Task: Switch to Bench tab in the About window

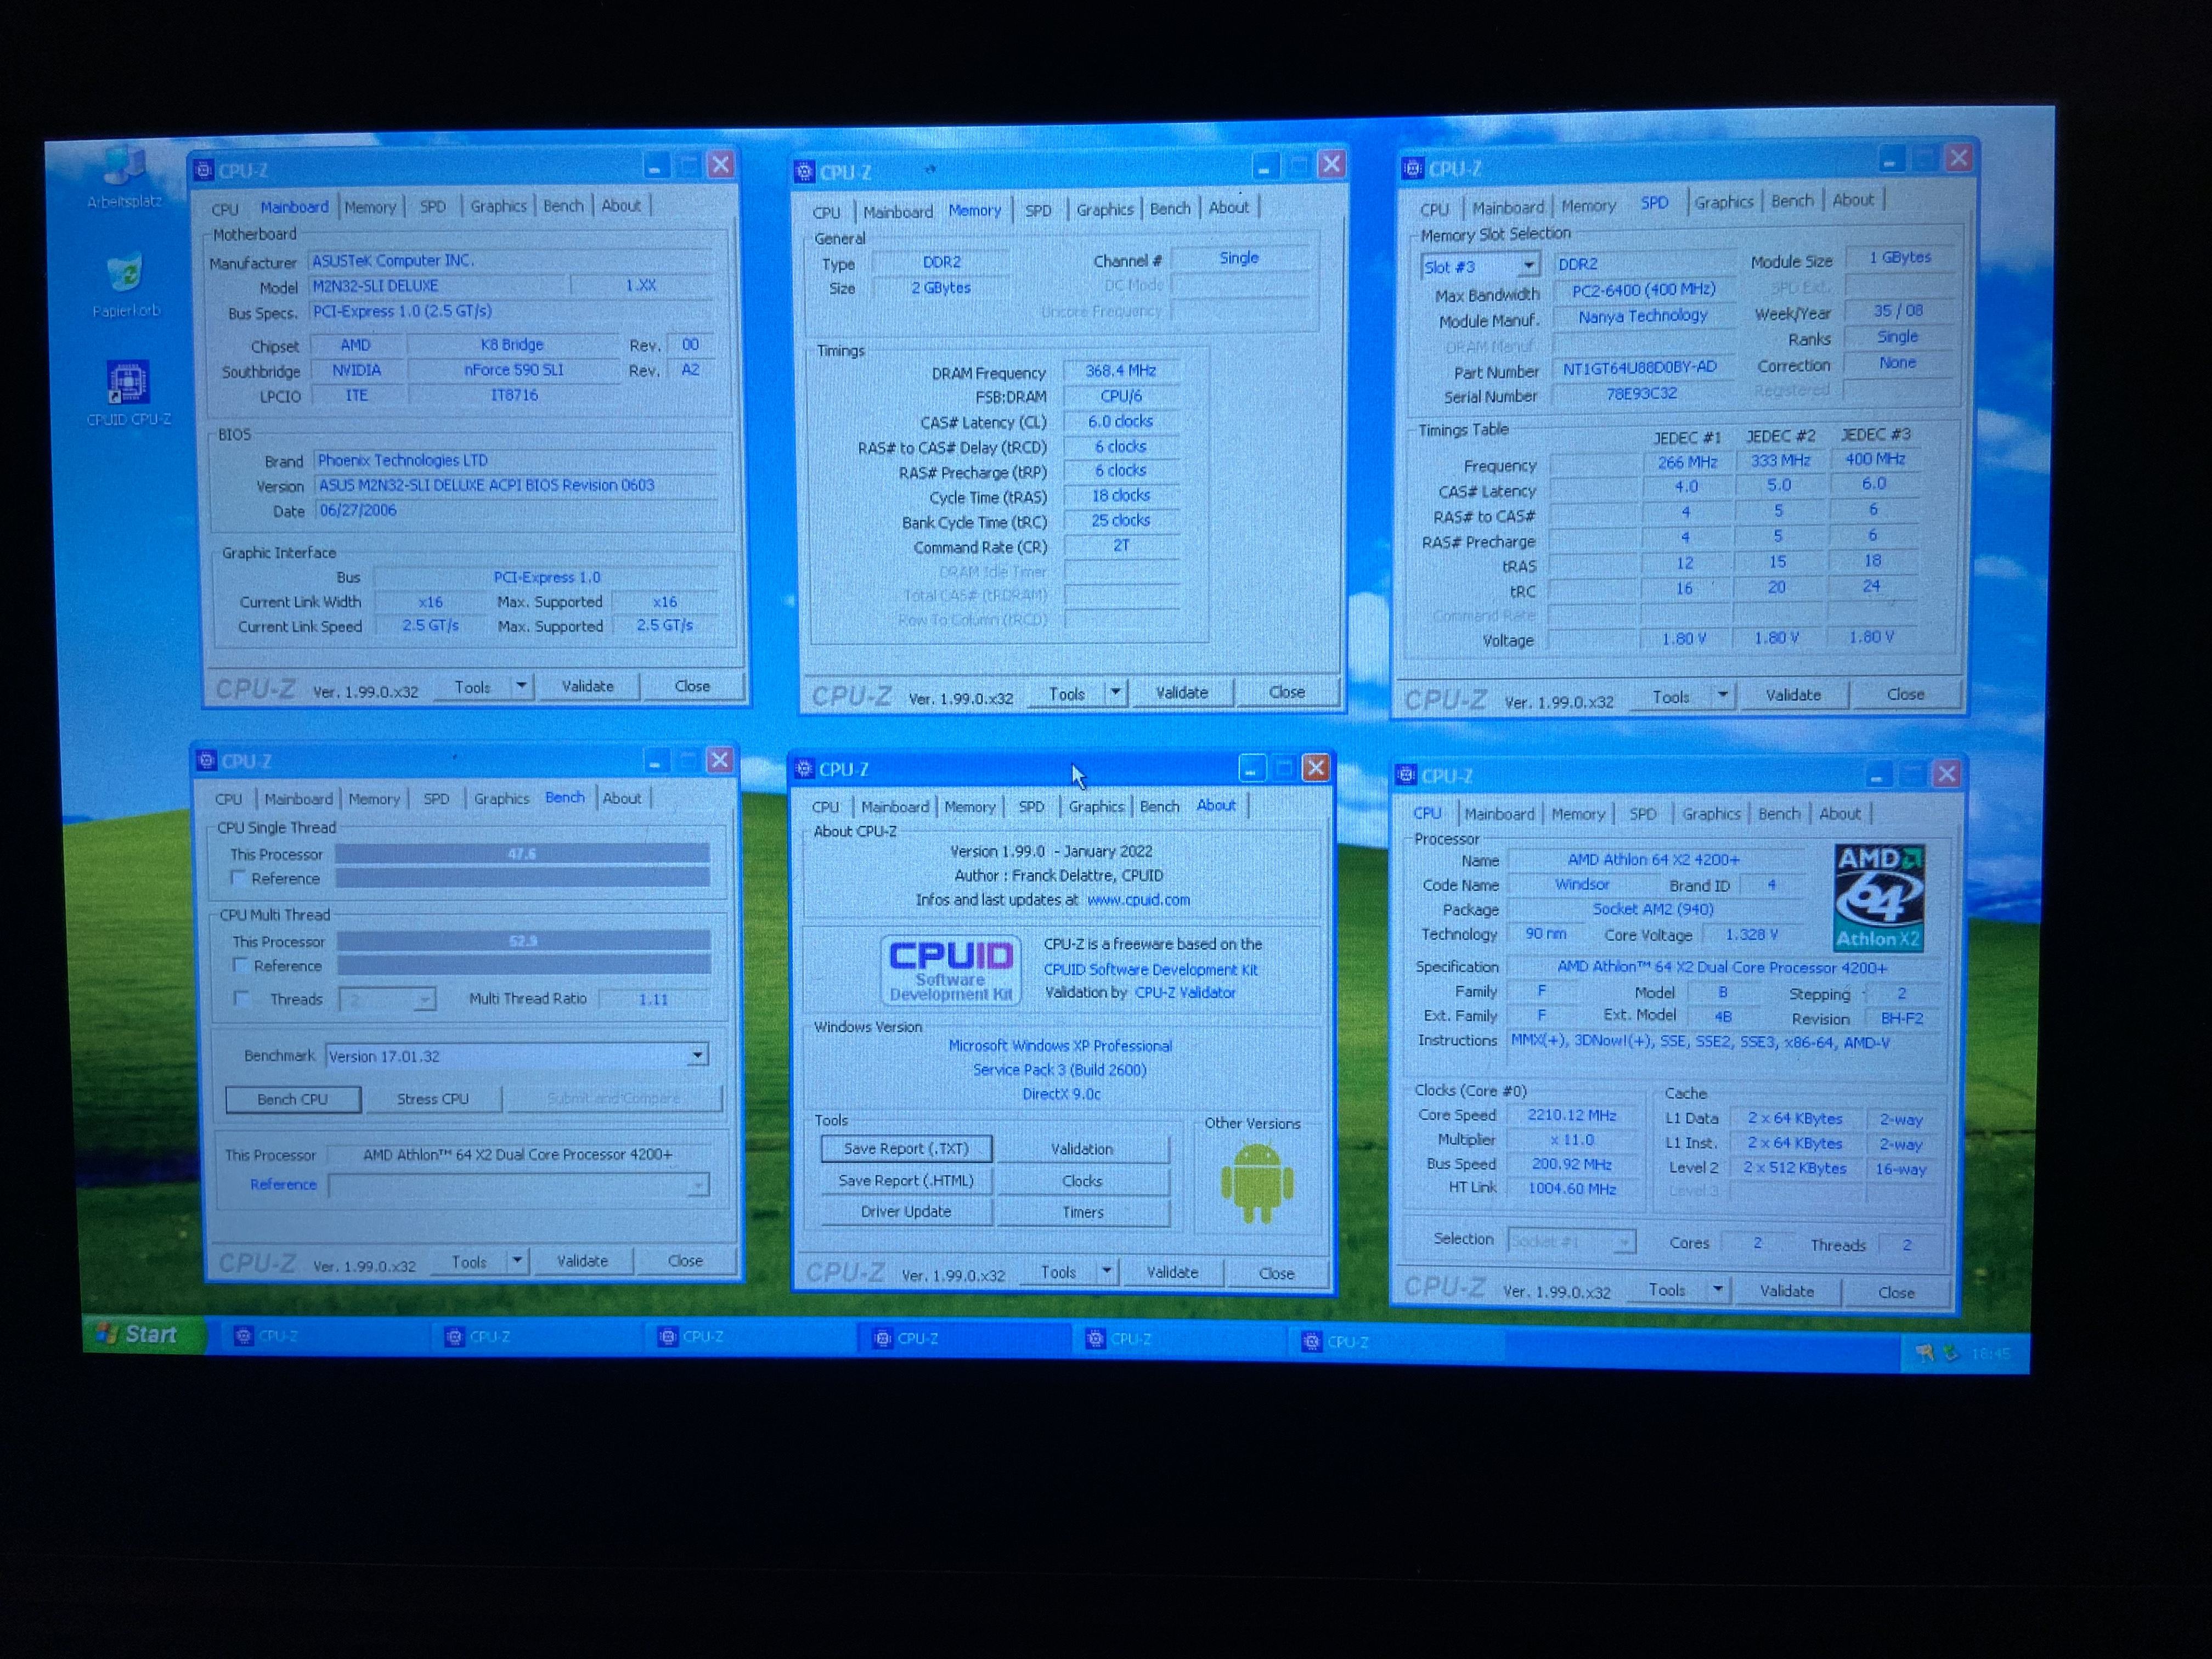Action: (x=1159, y=806)
